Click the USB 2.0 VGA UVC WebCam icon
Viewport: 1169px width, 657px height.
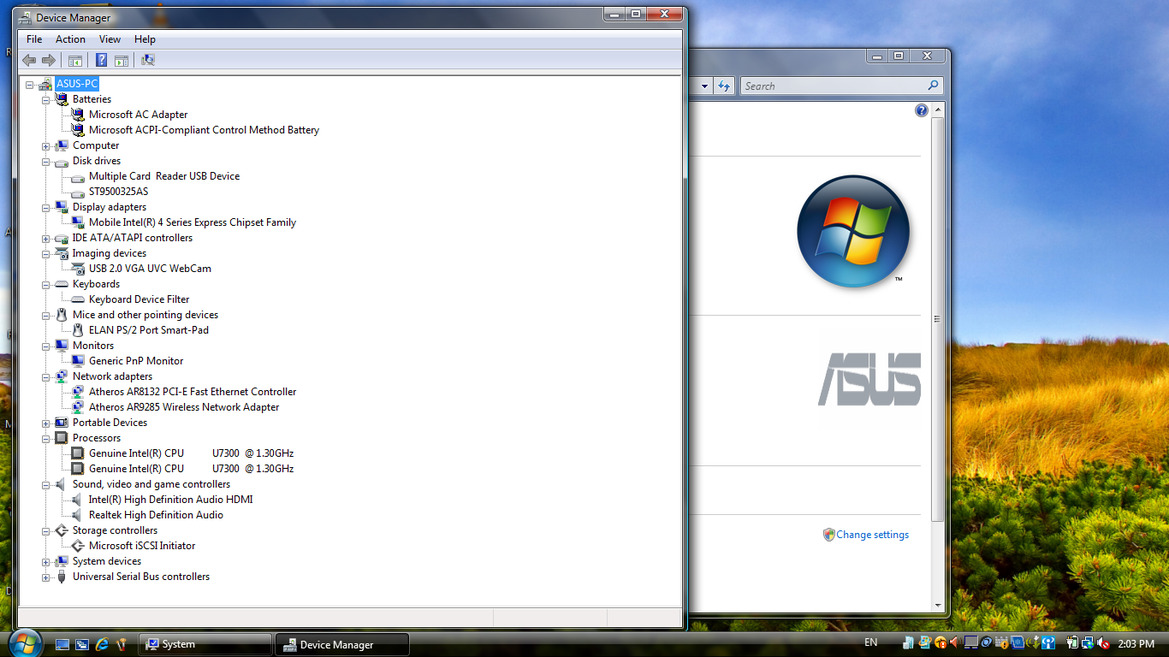click(78, 268)
